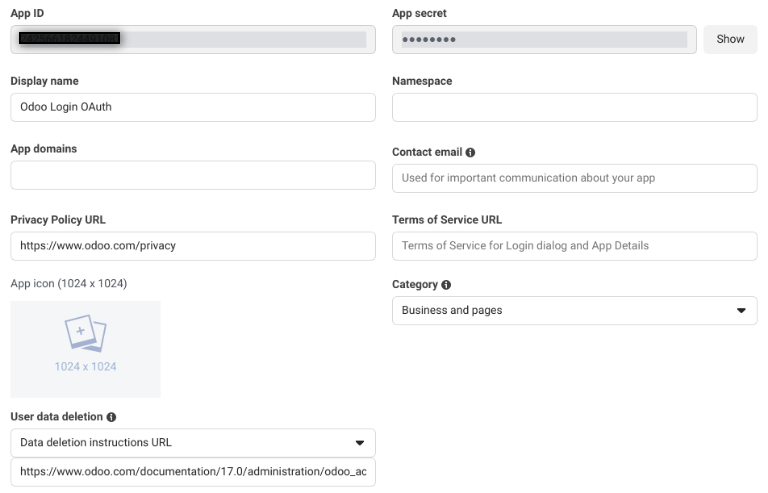The width and height of the screenshot is (768, 493).
Task: Expand the Business and pages category selector
Action: (x=574, y=311)
